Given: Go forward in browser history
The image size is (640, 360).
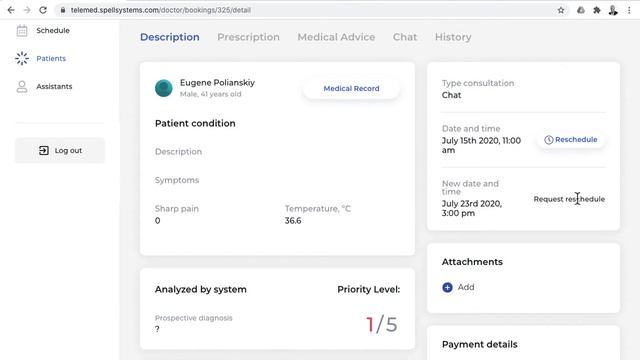Looking at the screenshot, I should (x=27, y=10).
